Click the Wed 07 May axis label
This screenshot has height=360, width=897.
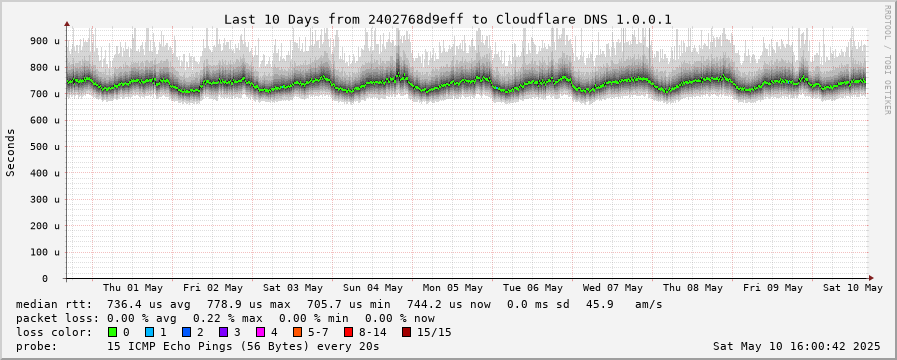click(x=613, y=288)
